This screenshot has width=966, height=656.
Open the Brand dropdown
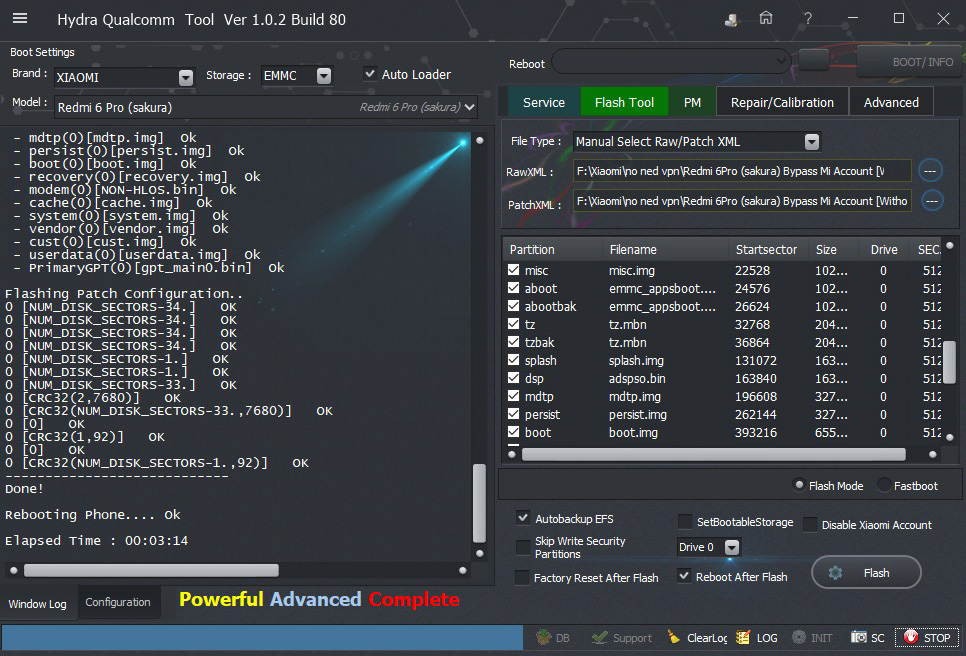tap(185, 78)
